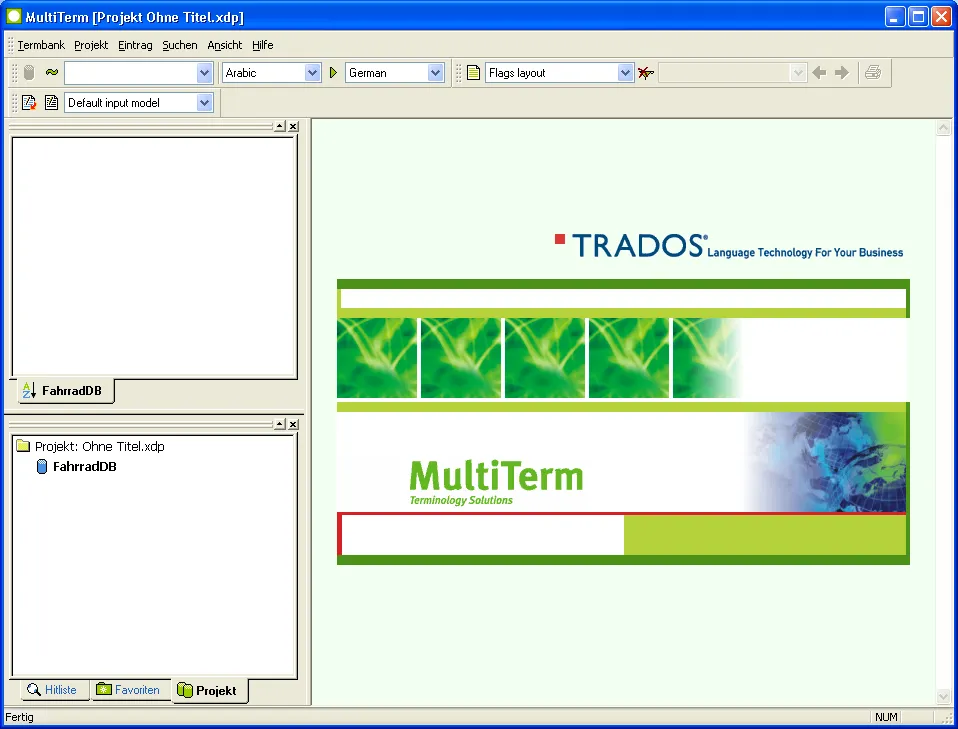This screenshot has width=958, height=729.
Task: Go to next entry with the forward arrow
Action: 842,73
